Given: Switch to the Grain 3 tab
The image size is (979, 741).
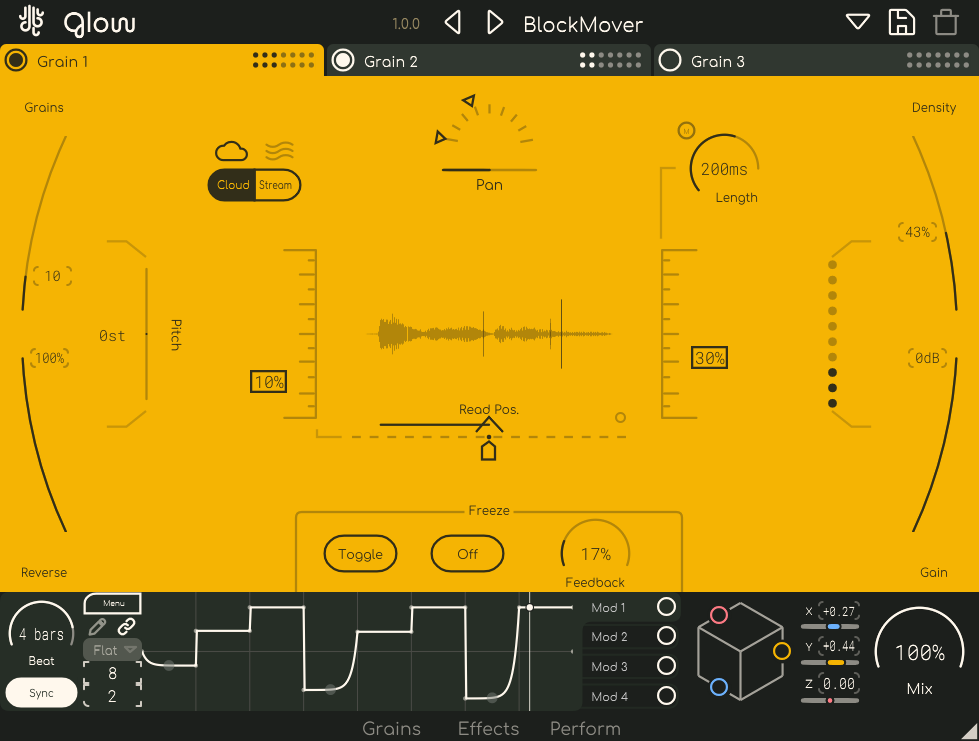Looking at the screenshot, I should pyautogui.click(x=815, y=61).
